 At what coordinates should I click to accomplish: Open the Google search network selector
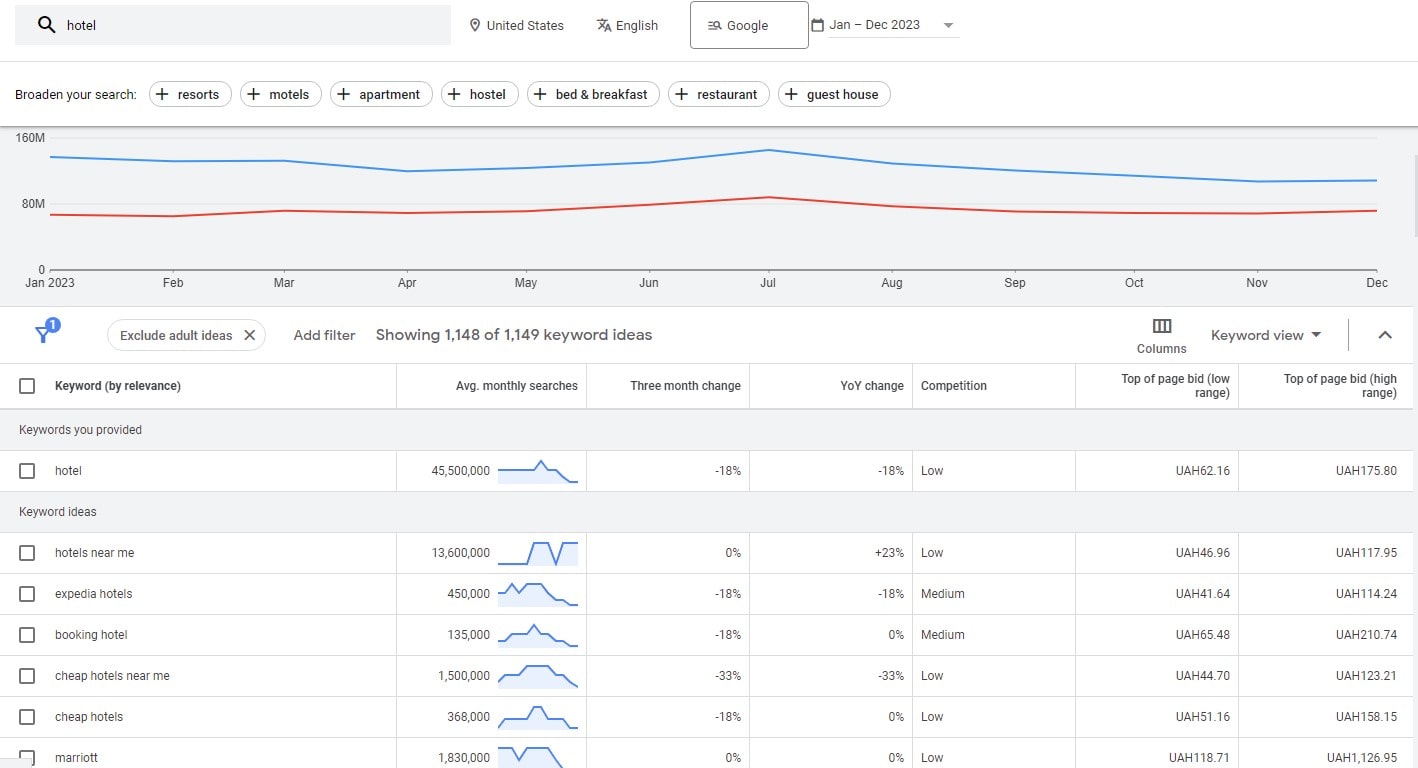point(749,25)
